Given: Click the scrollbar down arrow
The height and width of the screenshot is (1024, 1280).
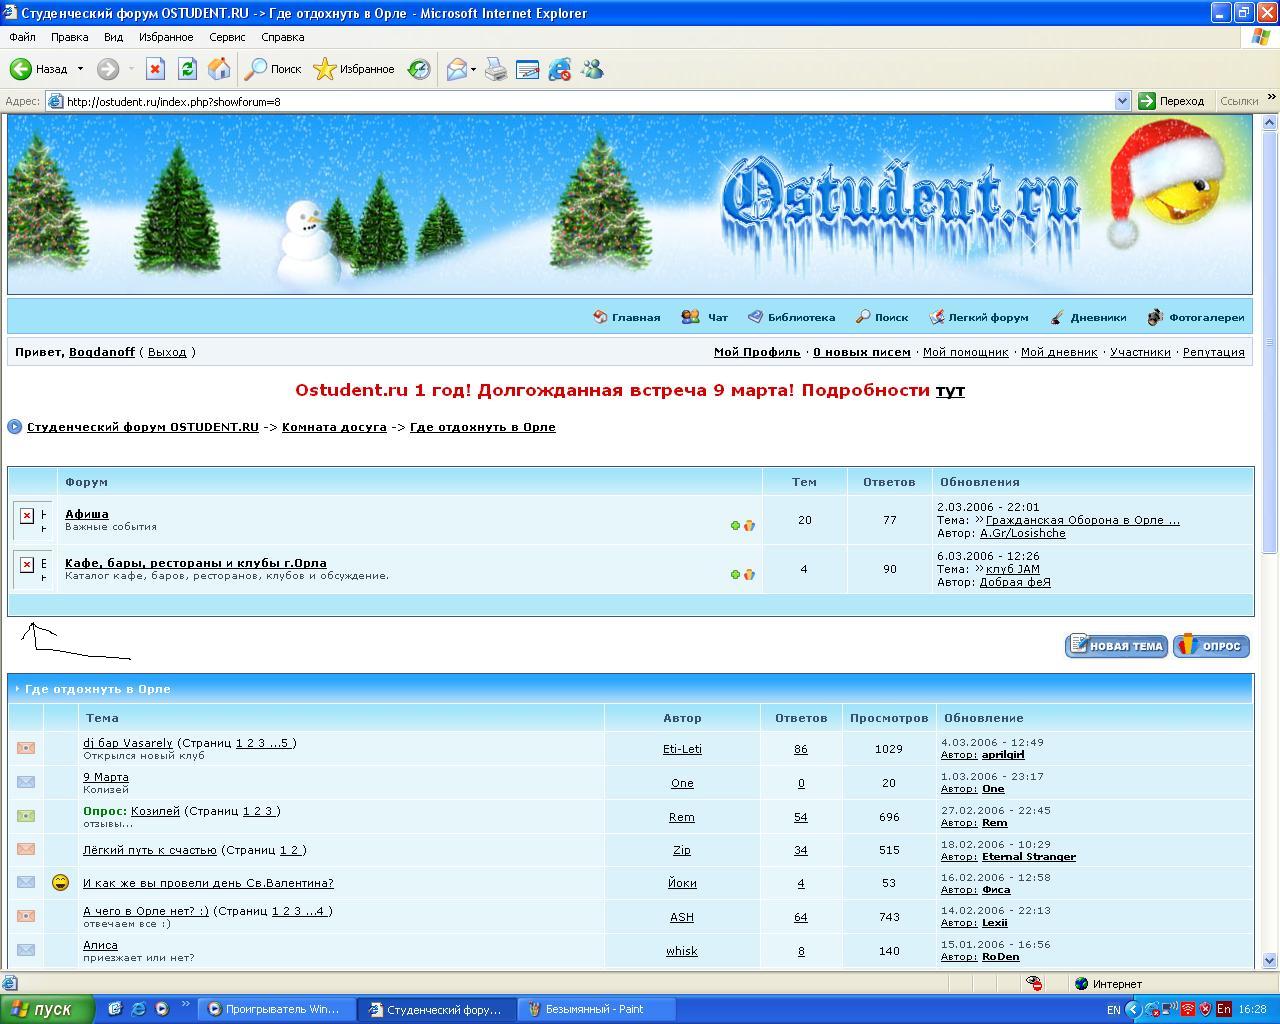Looking at the screenshot, I should [x=1271, y=962].
